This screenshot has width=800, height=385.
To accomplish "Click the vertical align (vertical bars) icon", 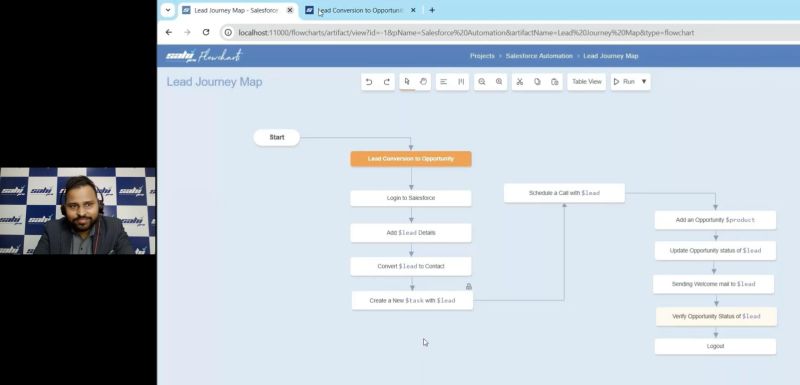I will click(461, 82).
